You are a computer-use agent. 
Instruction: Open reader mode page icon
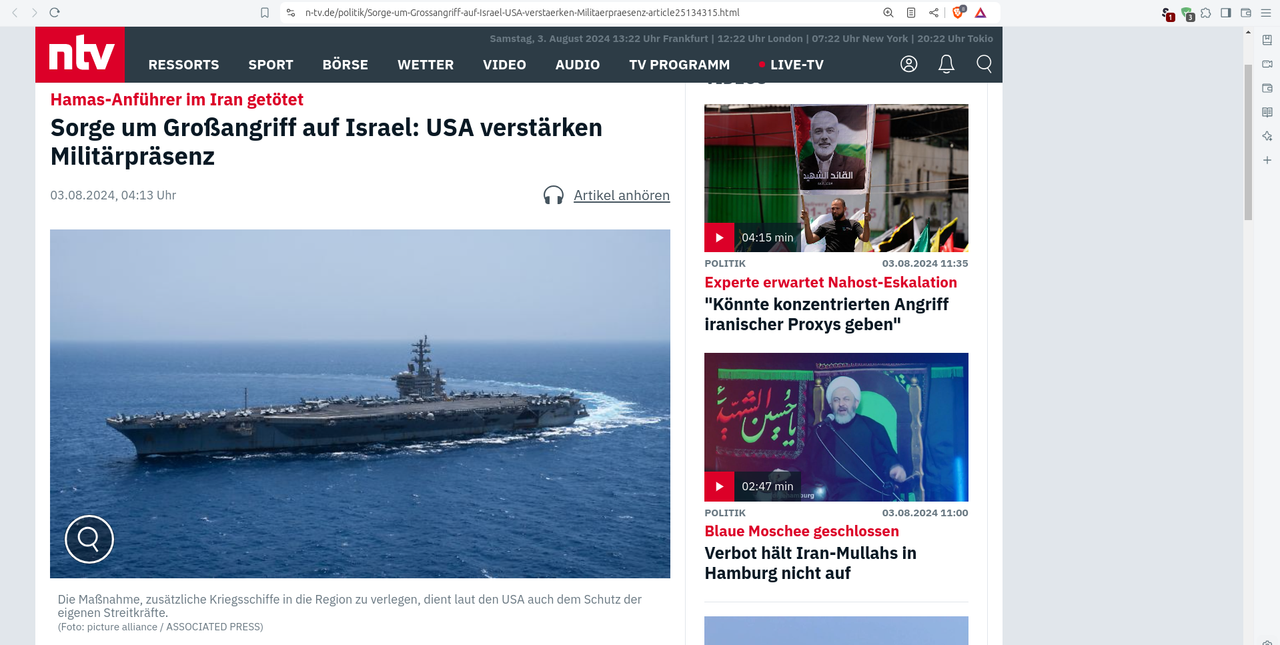pyautogui.click(x=911, y=12)
